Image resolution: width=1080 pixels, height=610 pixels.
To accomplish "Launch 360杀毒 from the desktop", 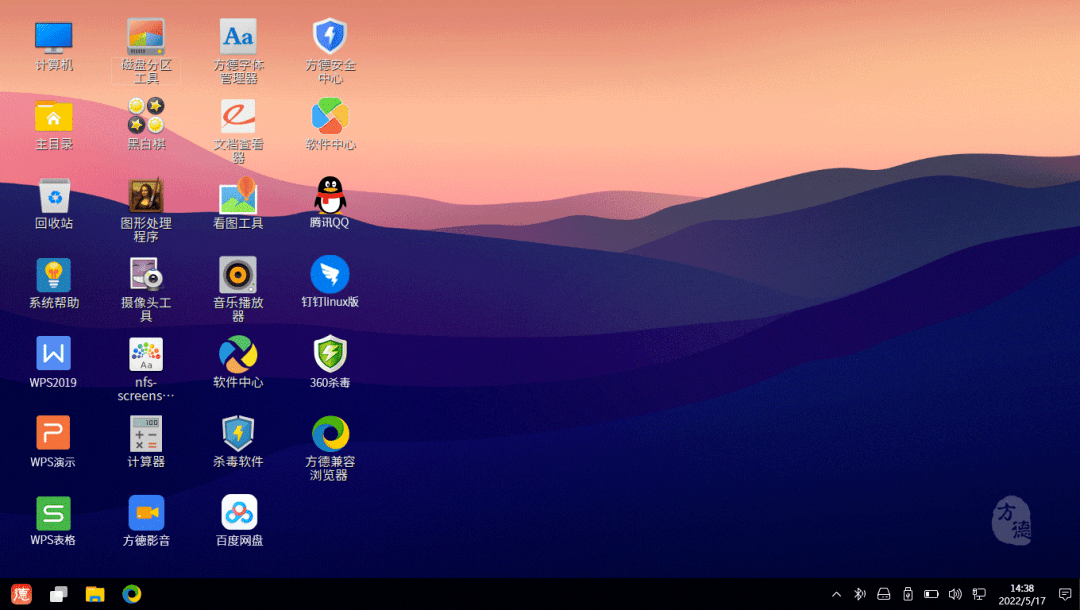I will (330, 354).
